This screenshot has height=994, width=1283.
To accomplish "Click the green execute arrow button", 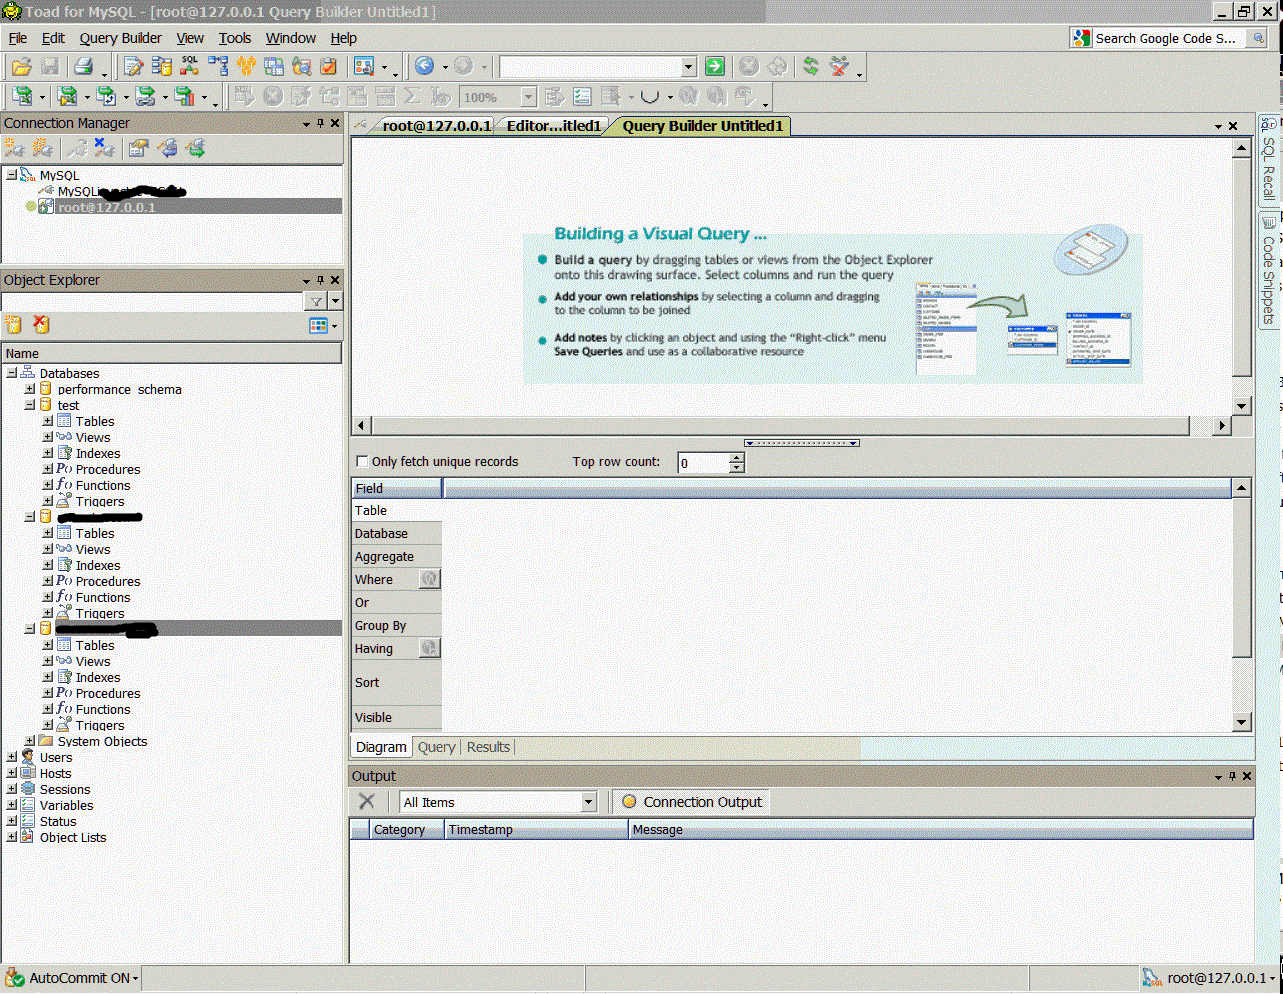I will (715, 66).
